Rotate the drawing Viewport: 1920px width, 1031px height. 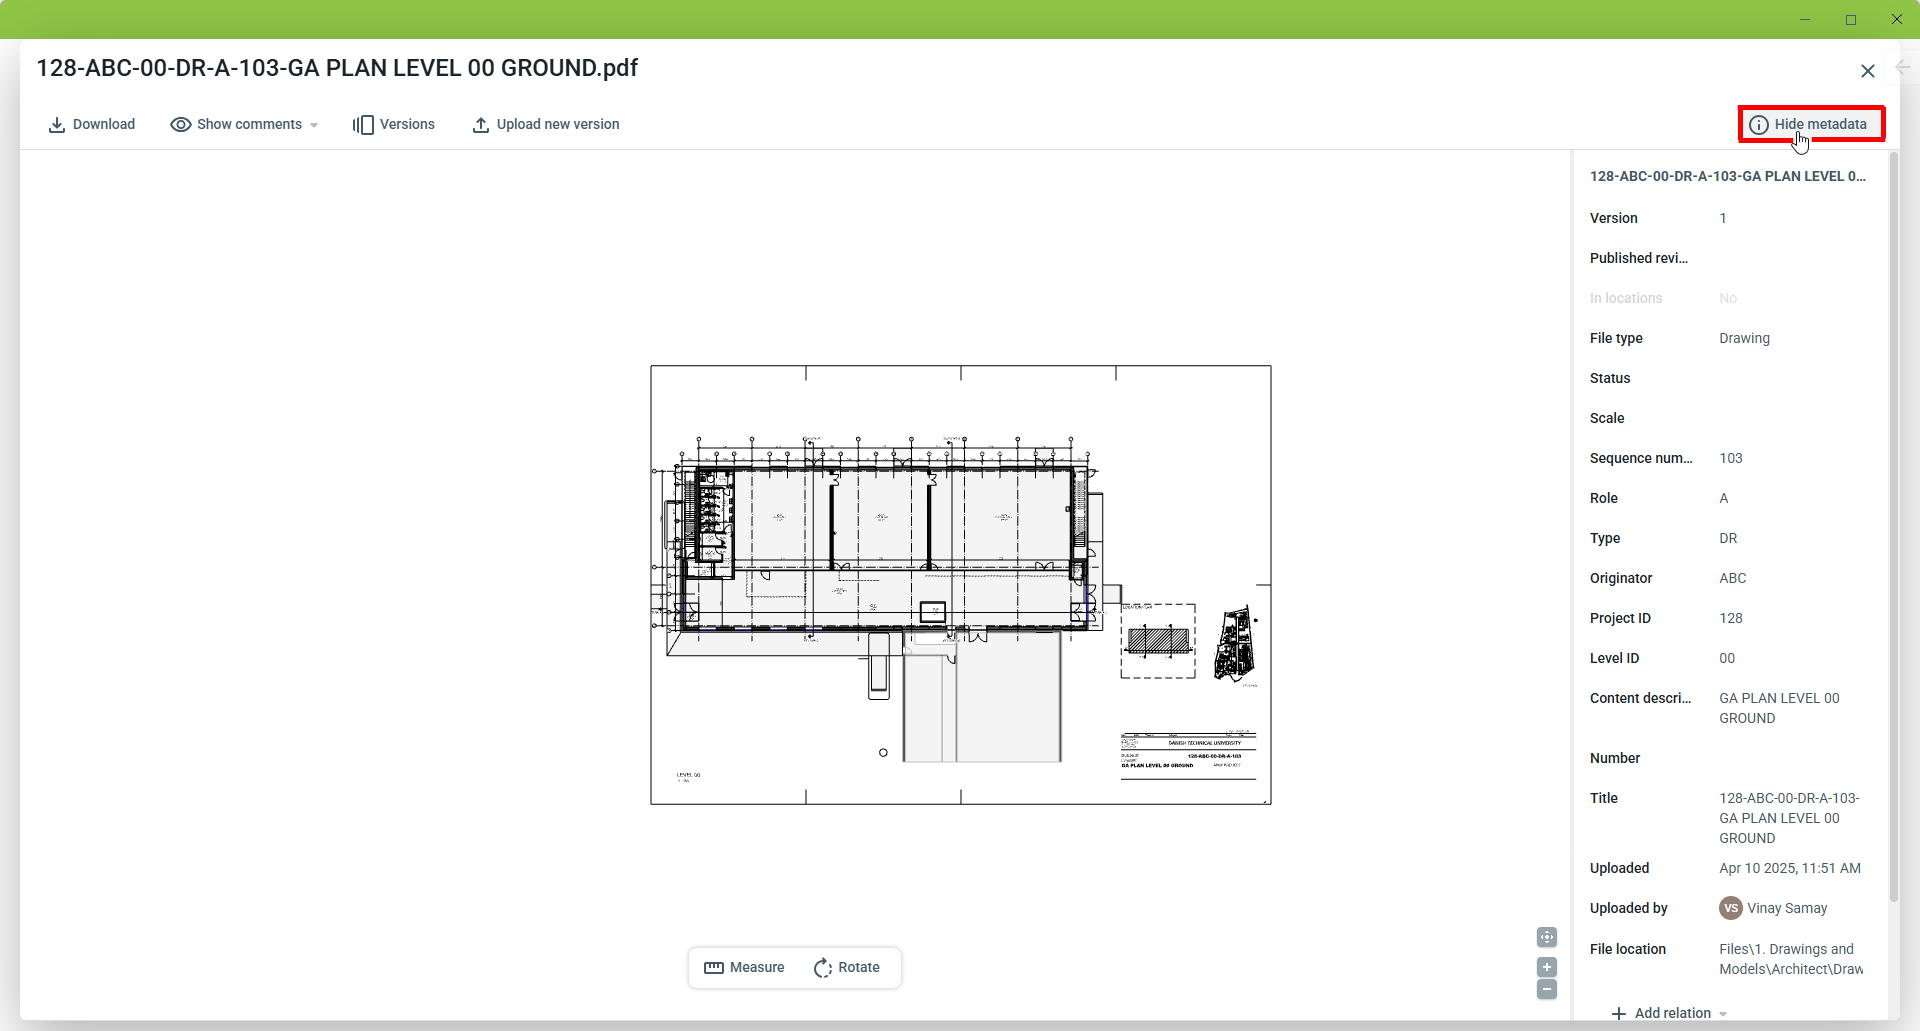[x=847, y=968]
